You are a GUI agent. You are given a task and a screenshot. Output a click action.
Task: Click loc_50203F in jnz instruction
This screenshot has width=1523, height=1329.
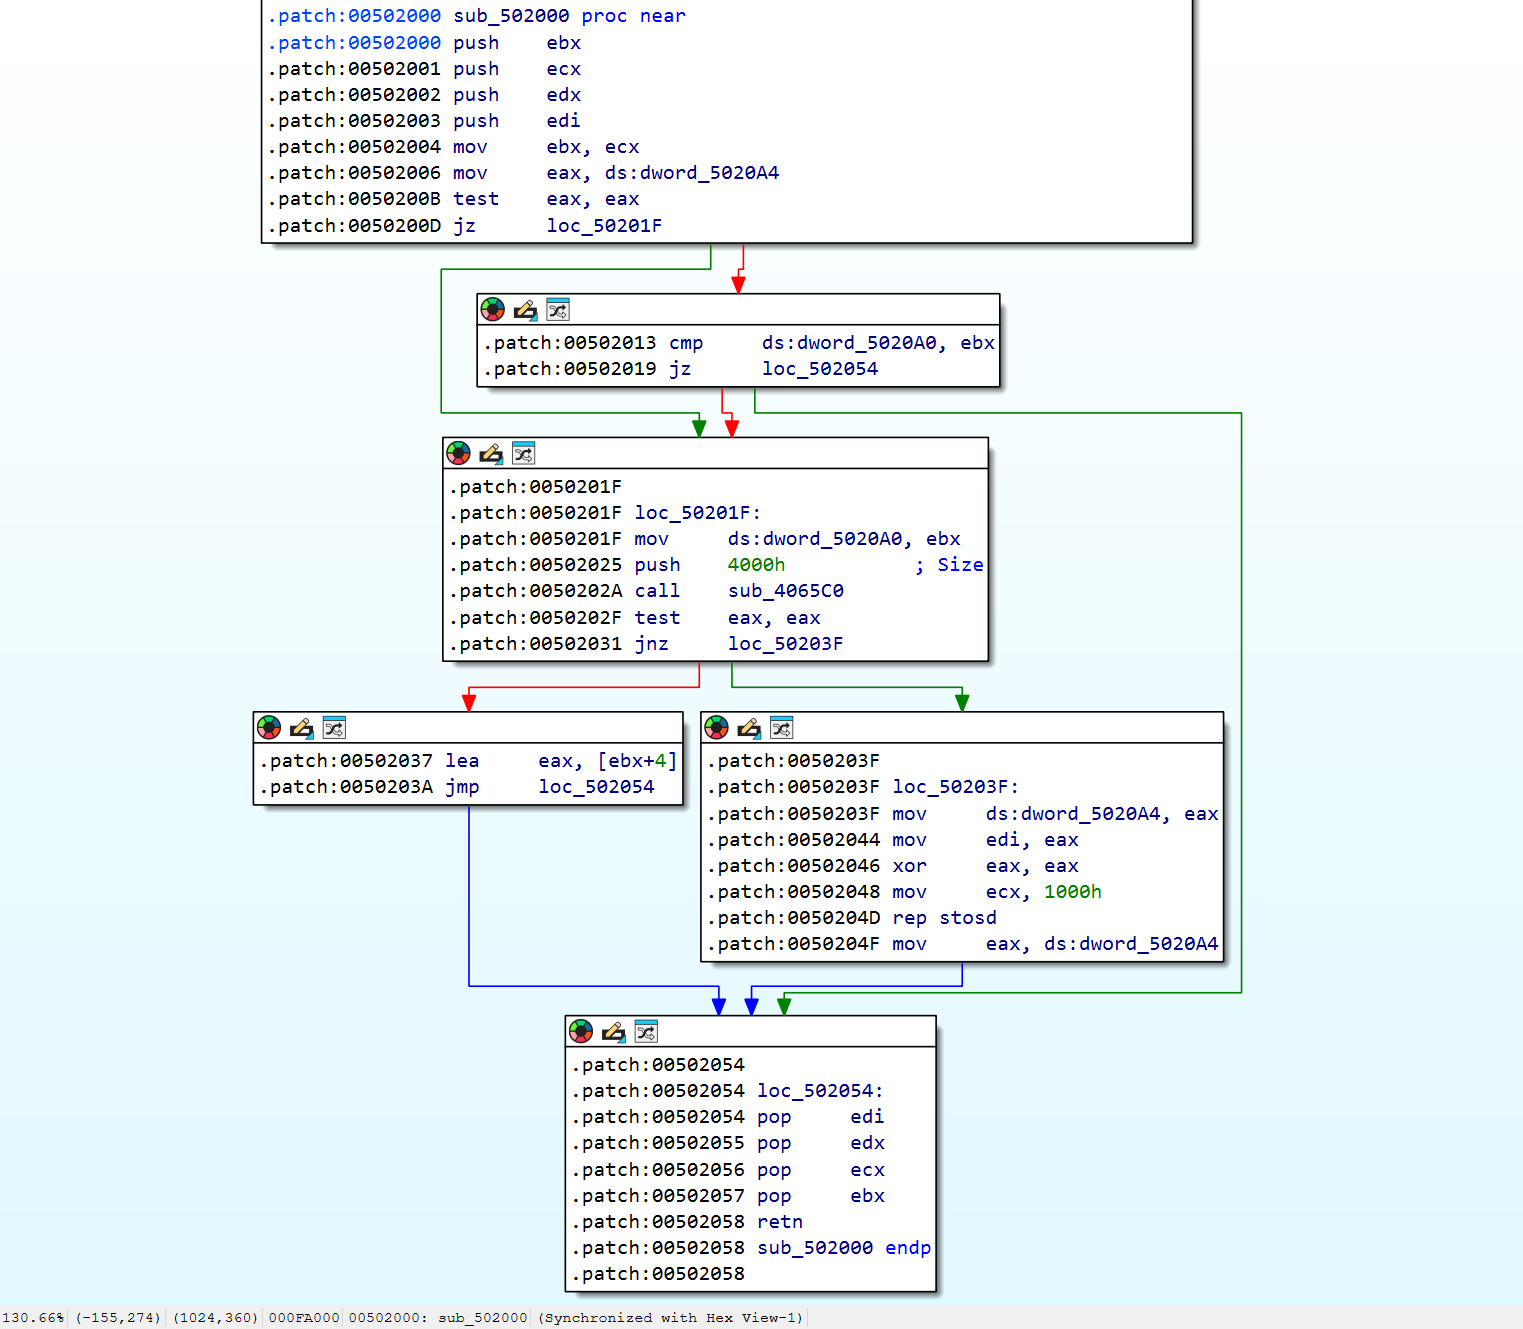coord(786,644)
